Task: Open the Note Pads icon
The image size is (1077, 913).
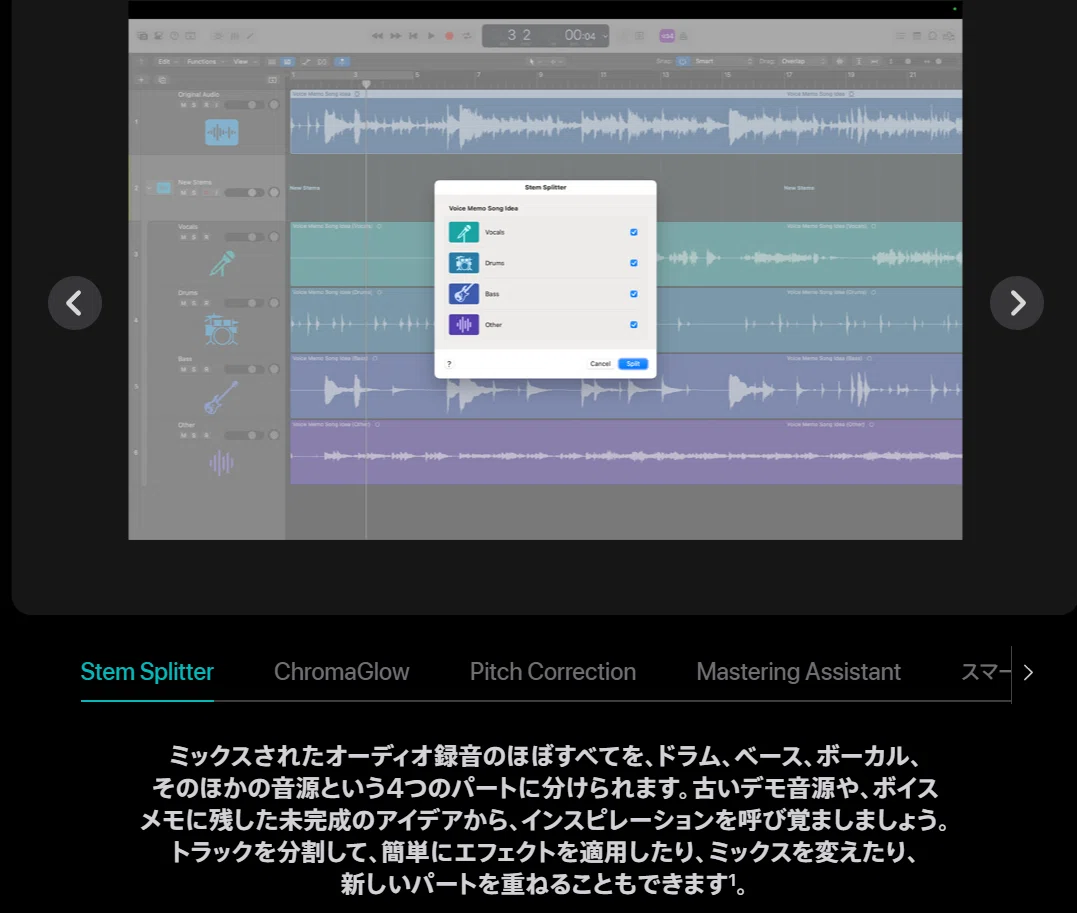Action: pos(917,36)
